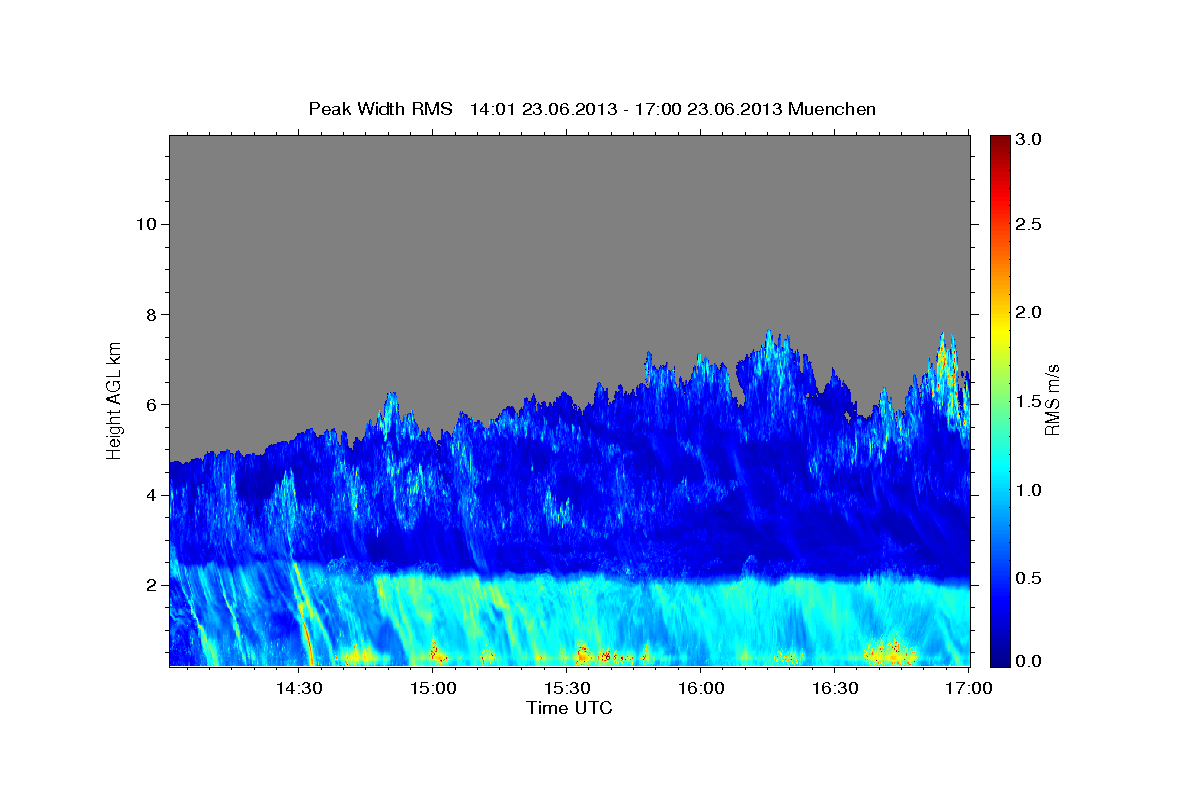Screen dimensions: 1200x800
Task: Click the colorbar value '1.0'
Action: (1029, 490)
